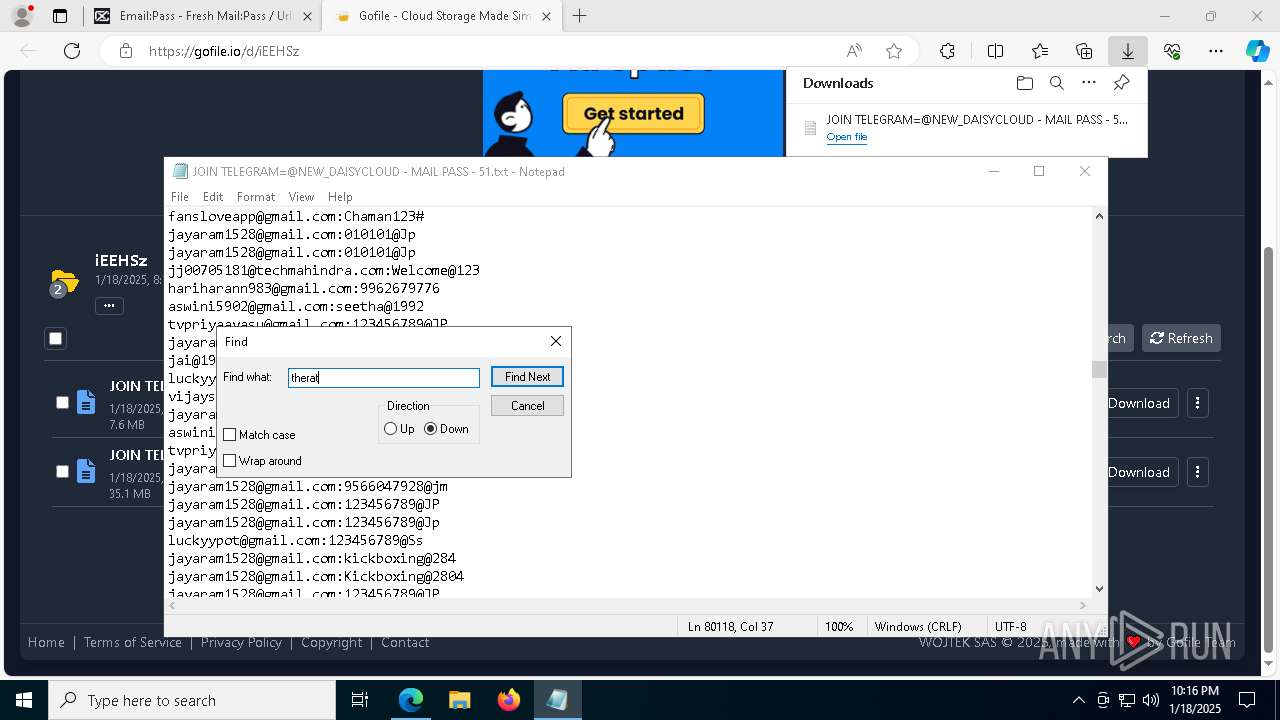Open the Copilot sidebar icon
Screen dimensions: 1280x720
(x=1257, y=51)
